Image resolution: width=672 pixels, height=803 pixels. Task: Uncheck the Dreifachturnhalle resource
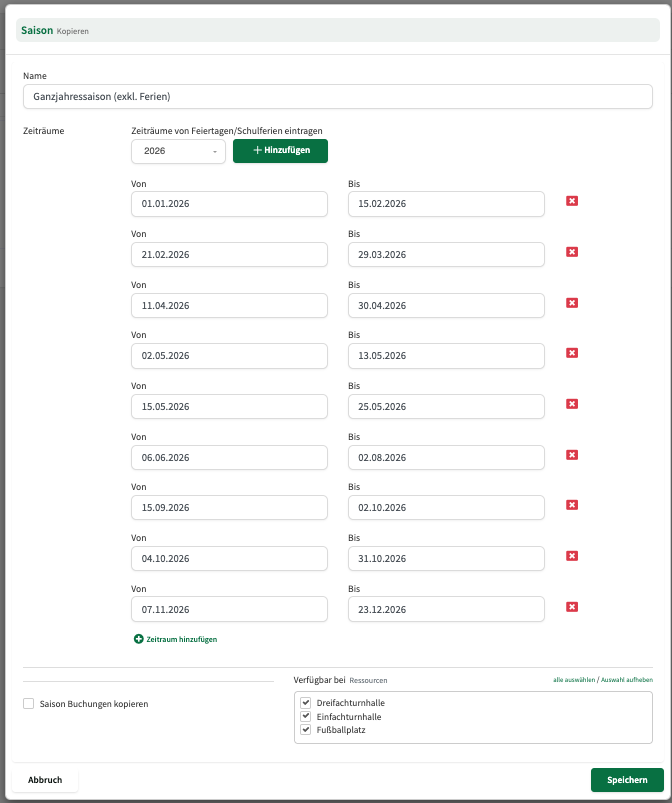306,703
